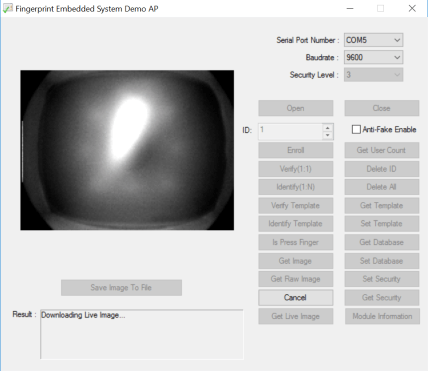This screenshot has width=428, height=371.
Task: Click the Get Live Image button
Action: [296, 316]
